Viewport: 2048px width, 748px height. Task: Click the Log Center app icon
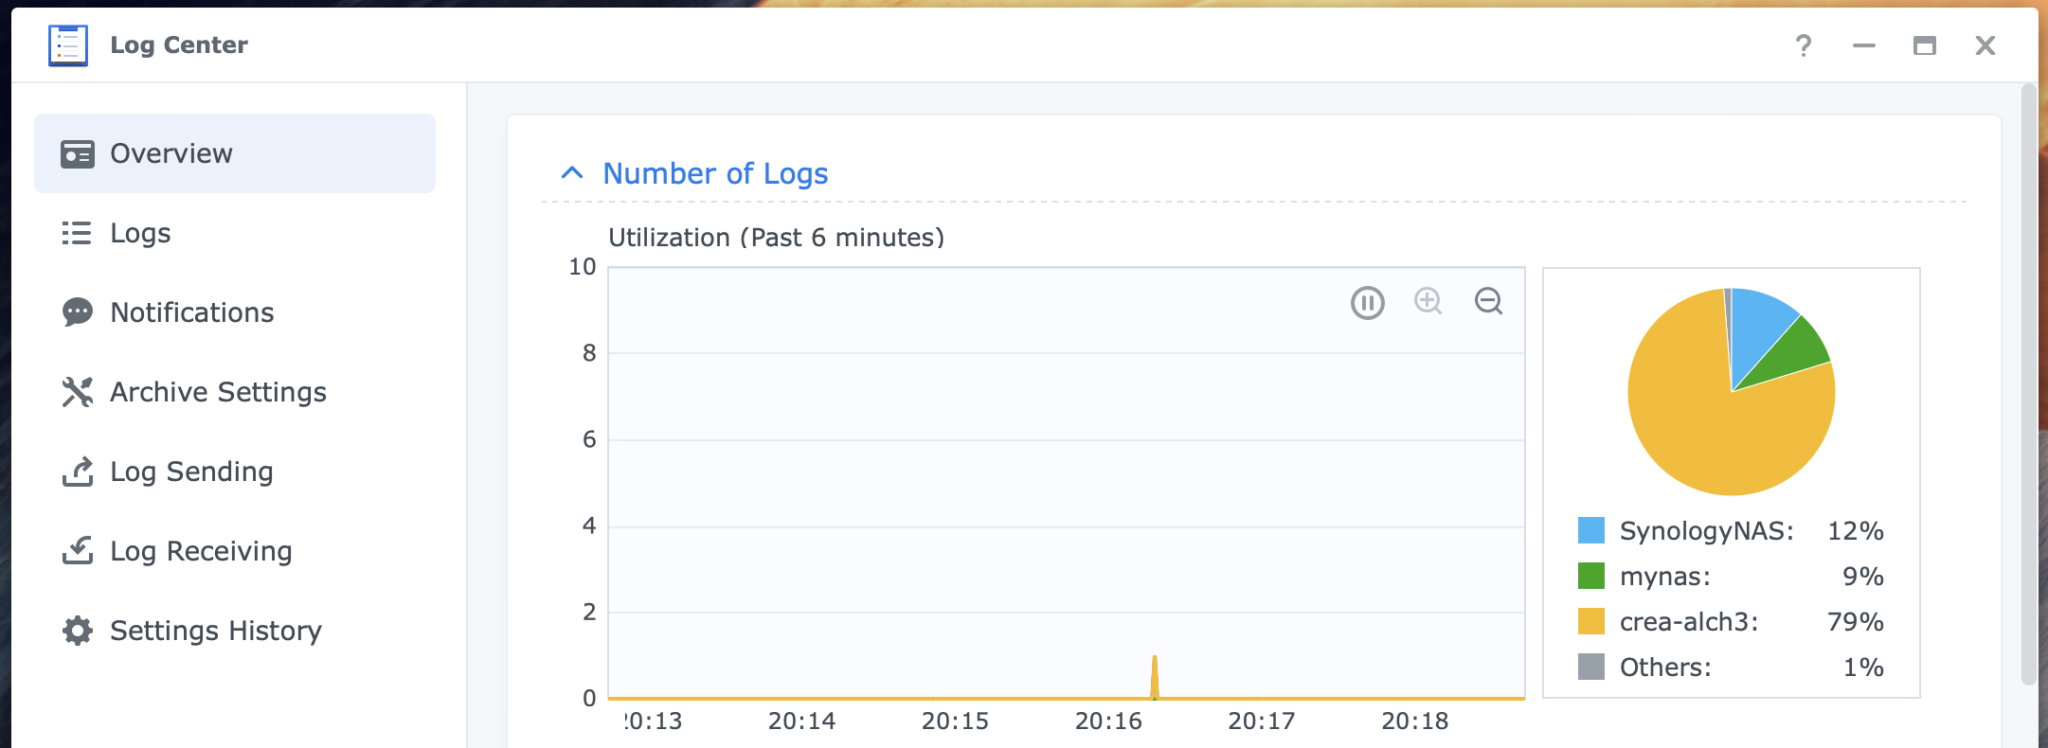tap(68, 46)
